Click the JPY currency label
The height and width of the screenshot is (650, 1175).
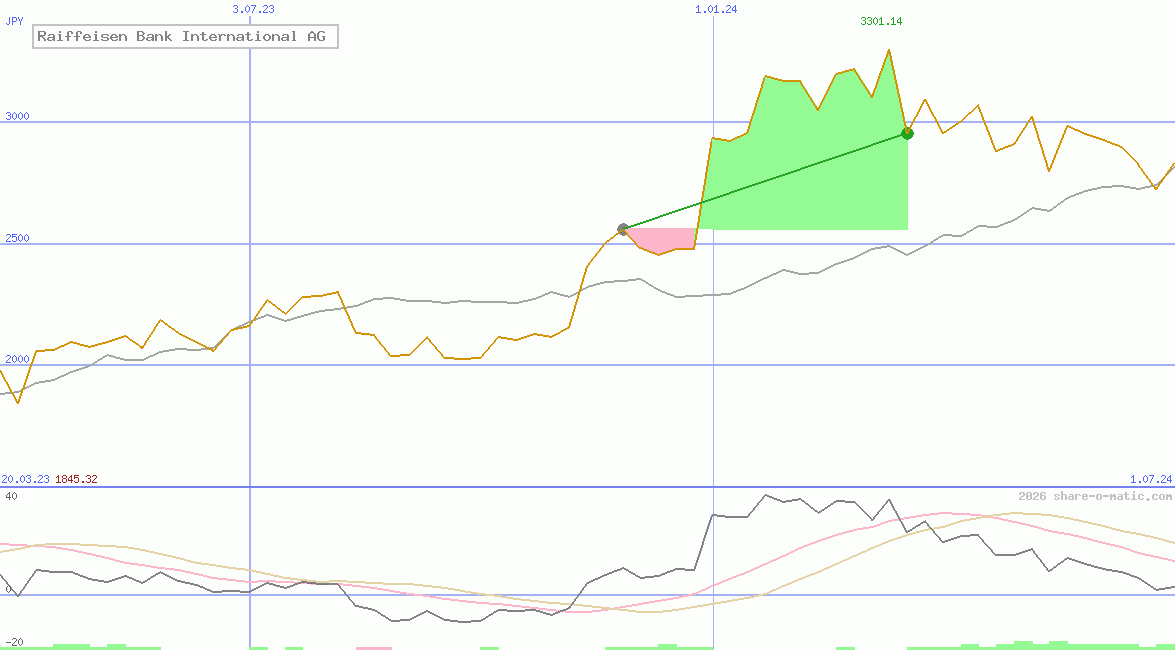(x=15, y=21)
